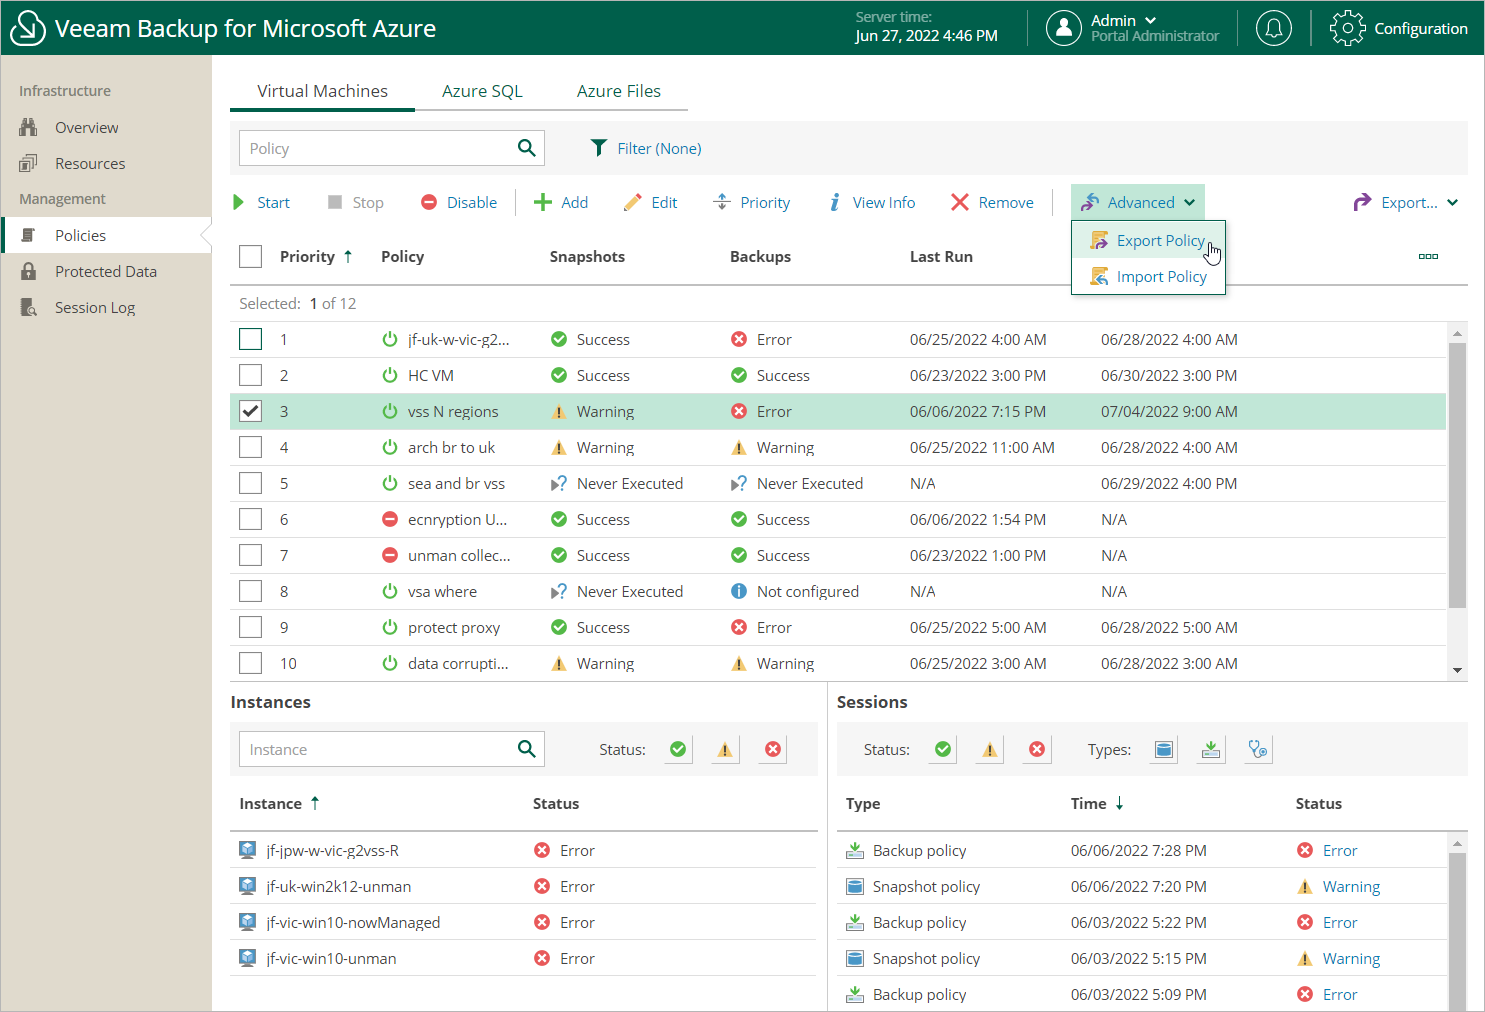Viewport: 1485px width, 1012px height.
Task: Click the policy search magnifier icon
Action: point(526,148)
